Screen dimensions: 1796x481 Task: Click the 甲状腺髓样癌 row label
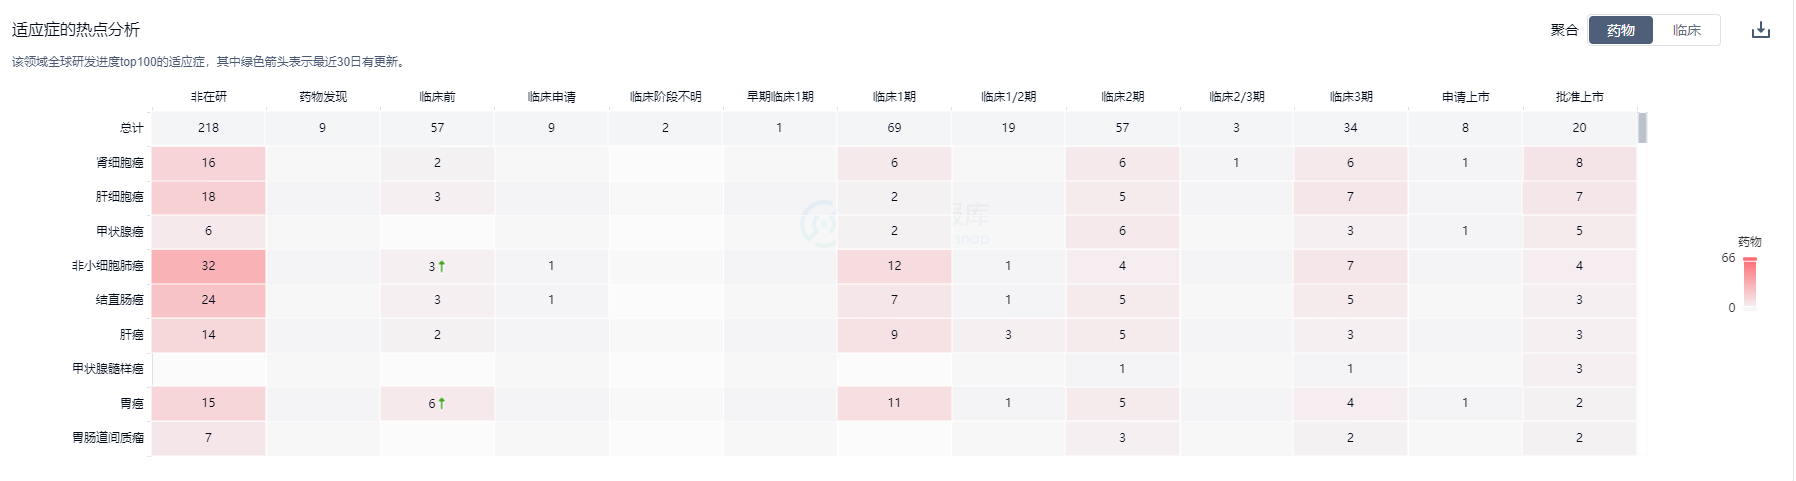coord(108,369)
